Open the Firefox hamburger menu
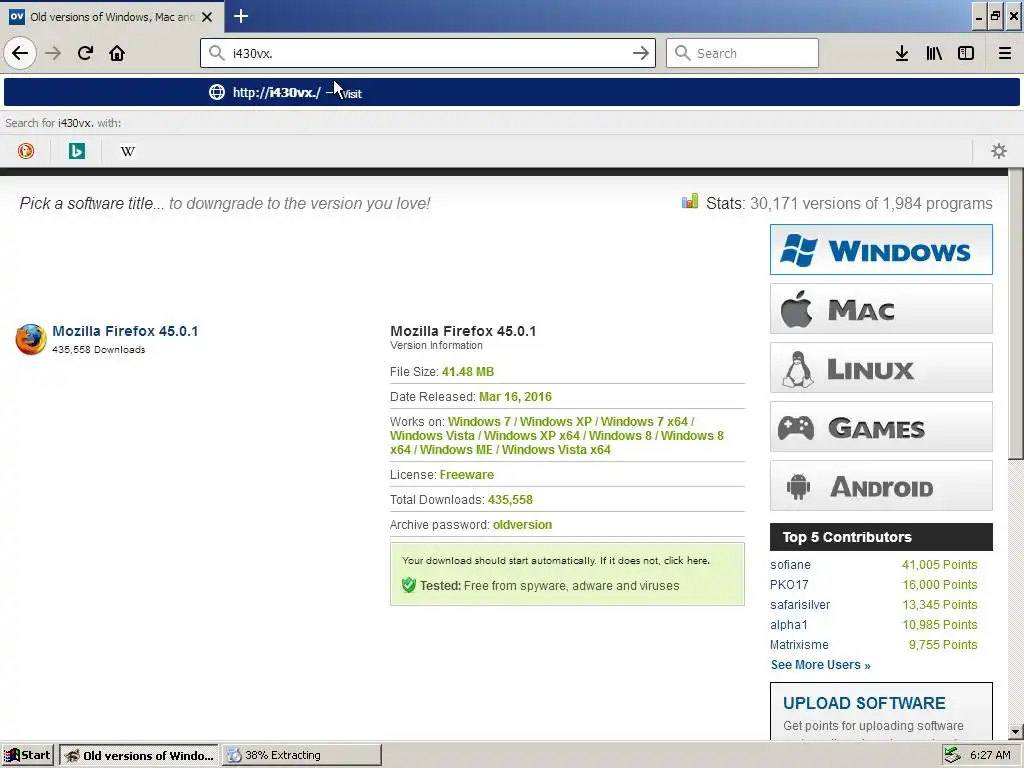The height and width of the screenshot is (768, 1024). 1005,53
